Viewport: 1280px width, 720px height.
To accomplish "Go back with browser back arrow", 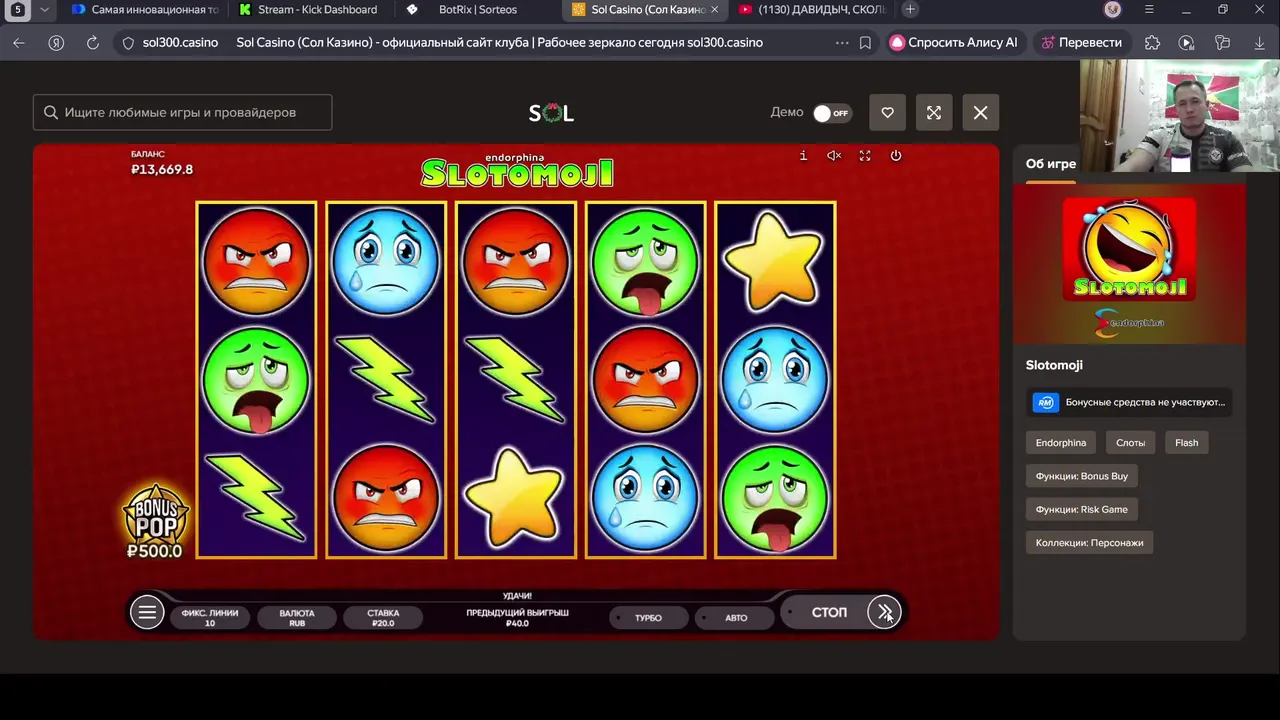I will [19, 43].
